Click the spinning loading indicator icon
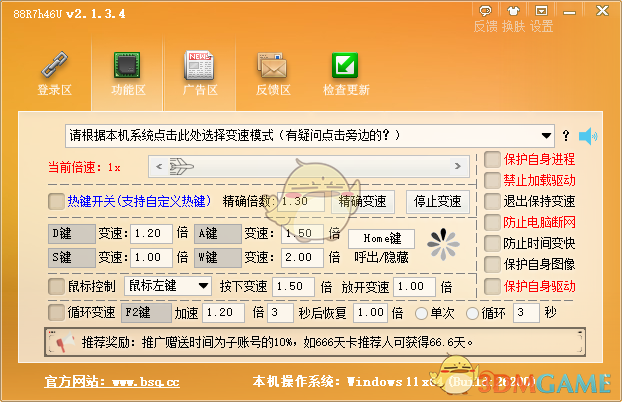 coord(443,244)
